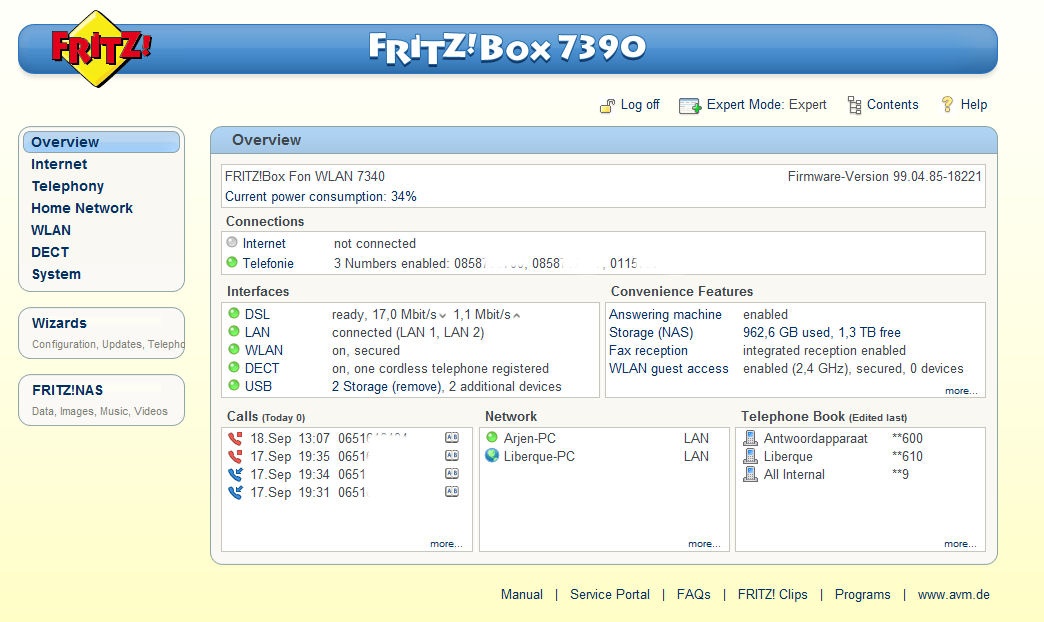Screen dimensions: 1044x622
Task: Open the Service Portal link
Action: coord(610,594)
